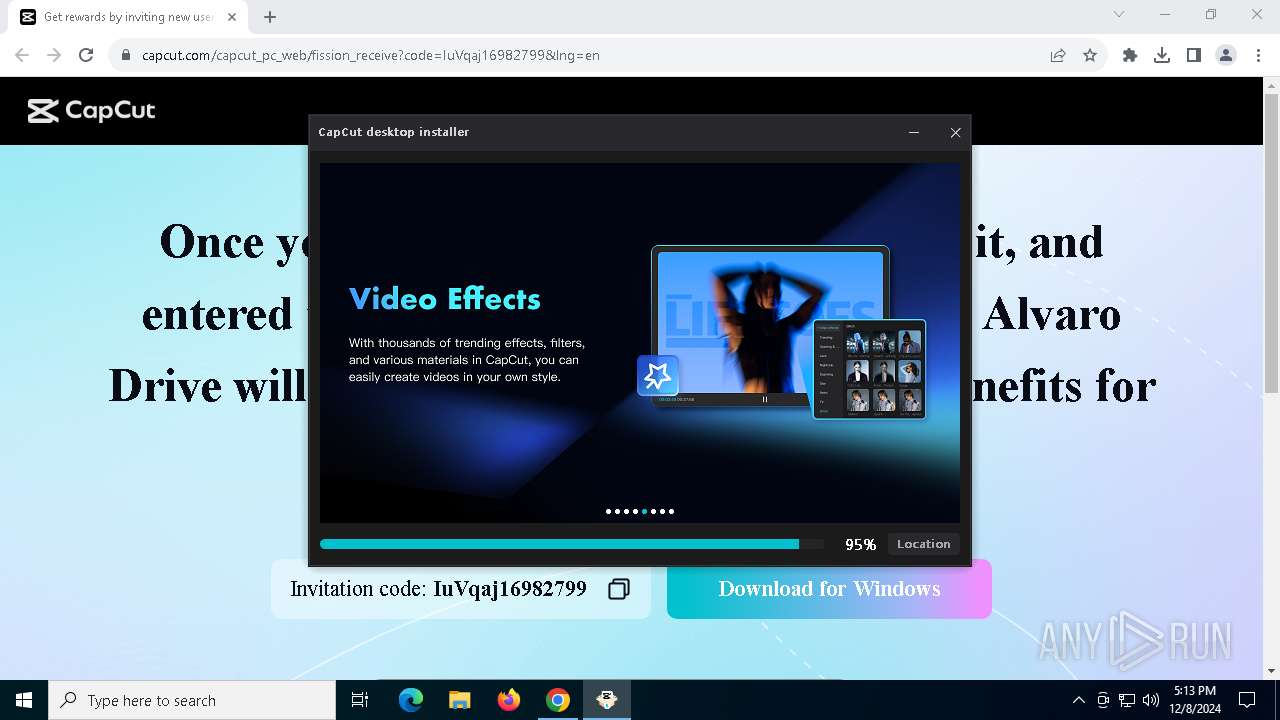Image resolution: width=1280 pixels, height=720 pixels.
Task: Open the clock showing 5:13 PM
Action: [1195, 700]
